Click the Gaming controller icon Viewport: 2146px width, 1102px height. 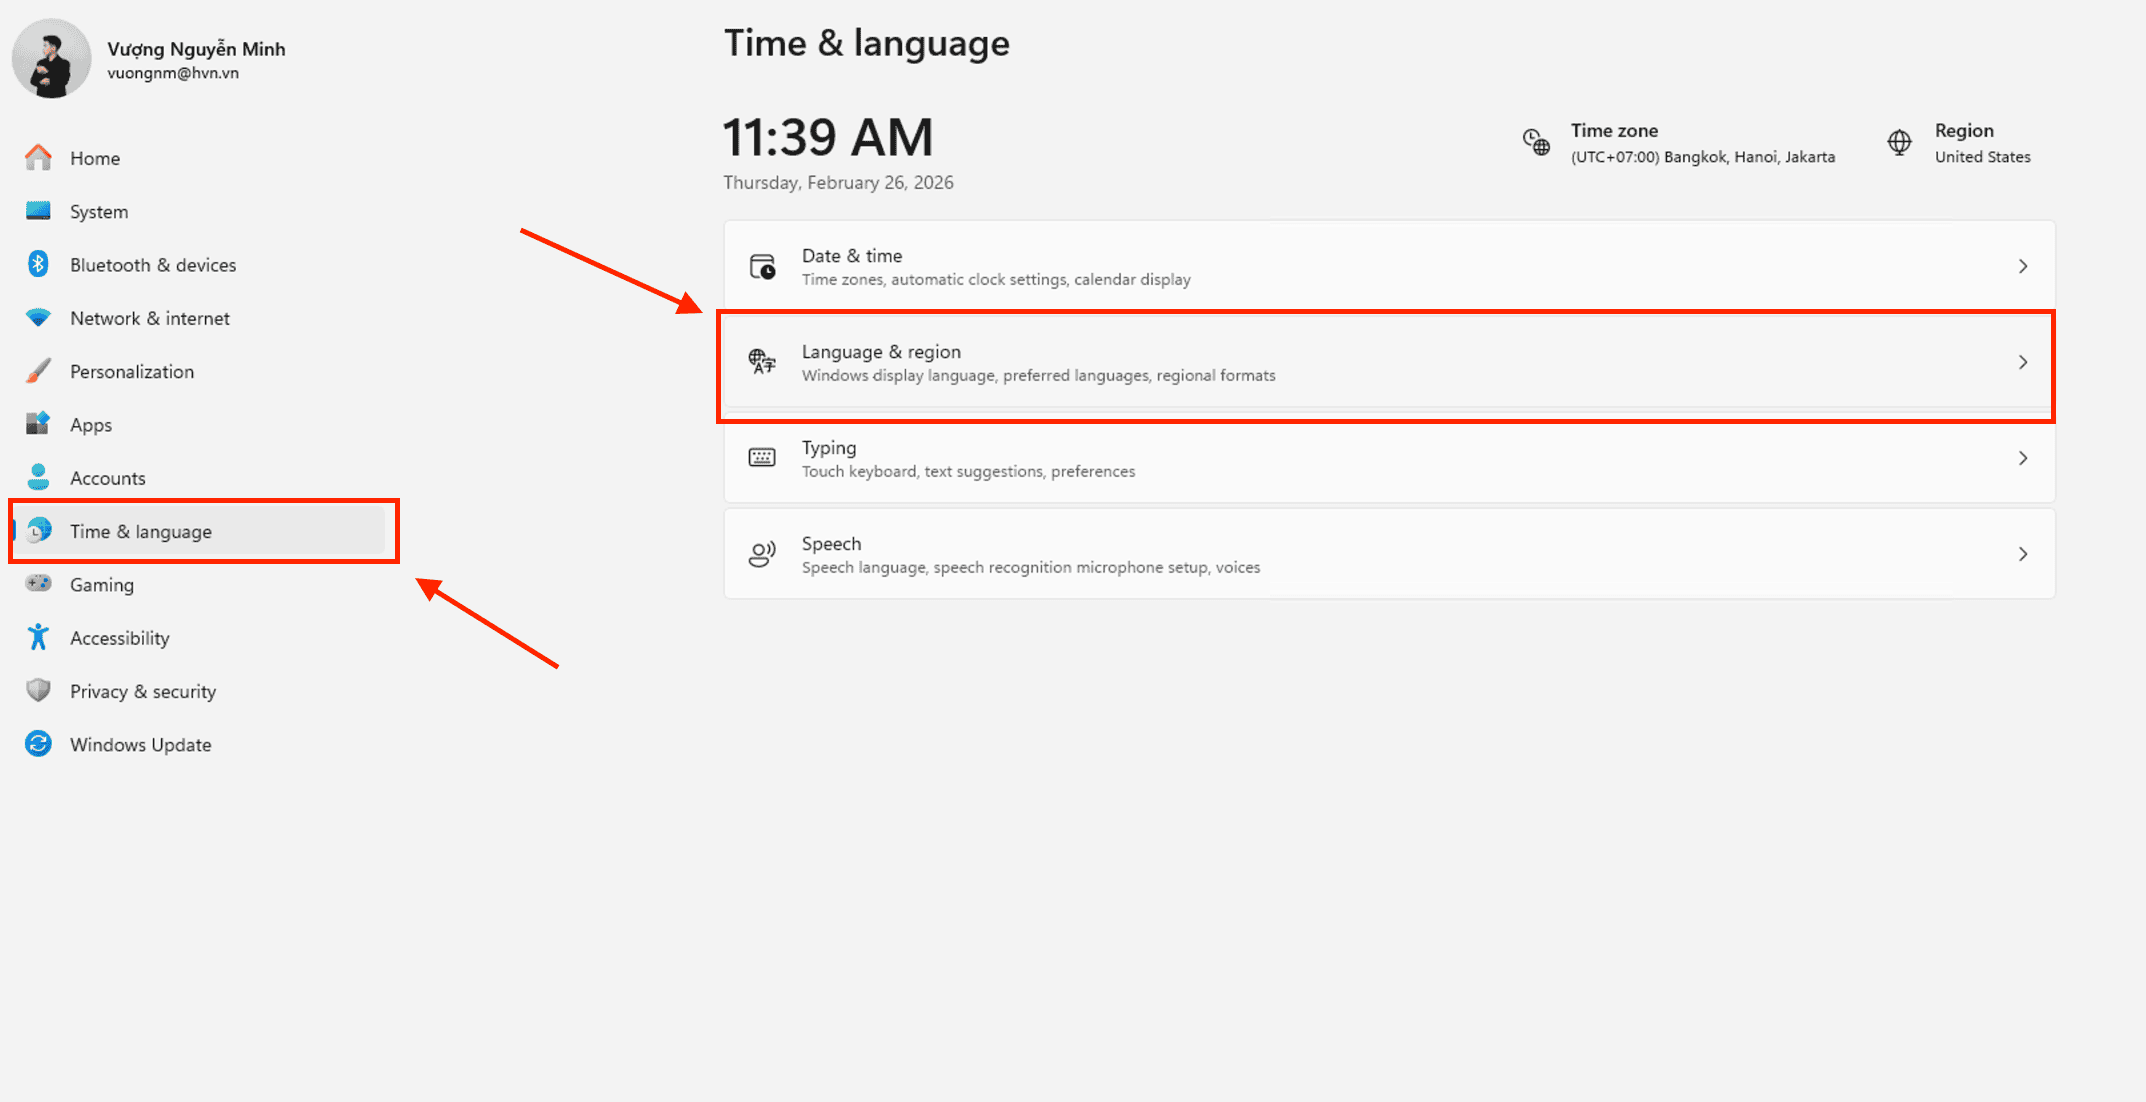pyautogui.click(x=39, y=583)
